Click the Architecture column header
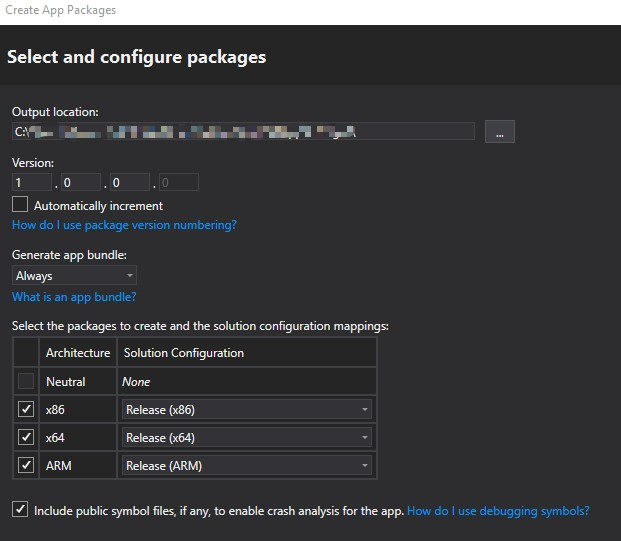The width and height of the screenshot is (621, 541). [x=78, y=353]
